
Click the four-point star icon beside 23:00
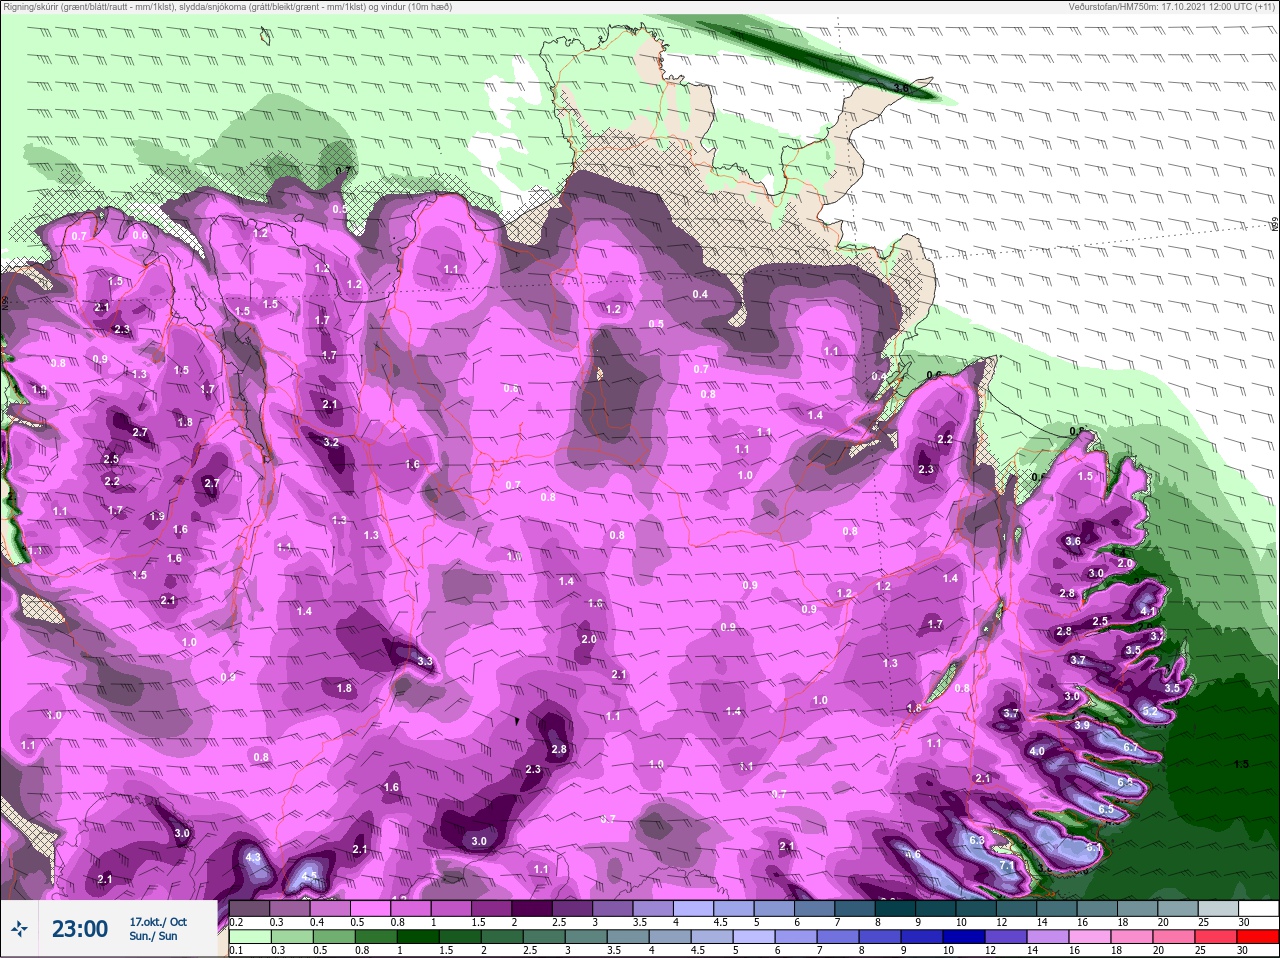click(18, 929)
